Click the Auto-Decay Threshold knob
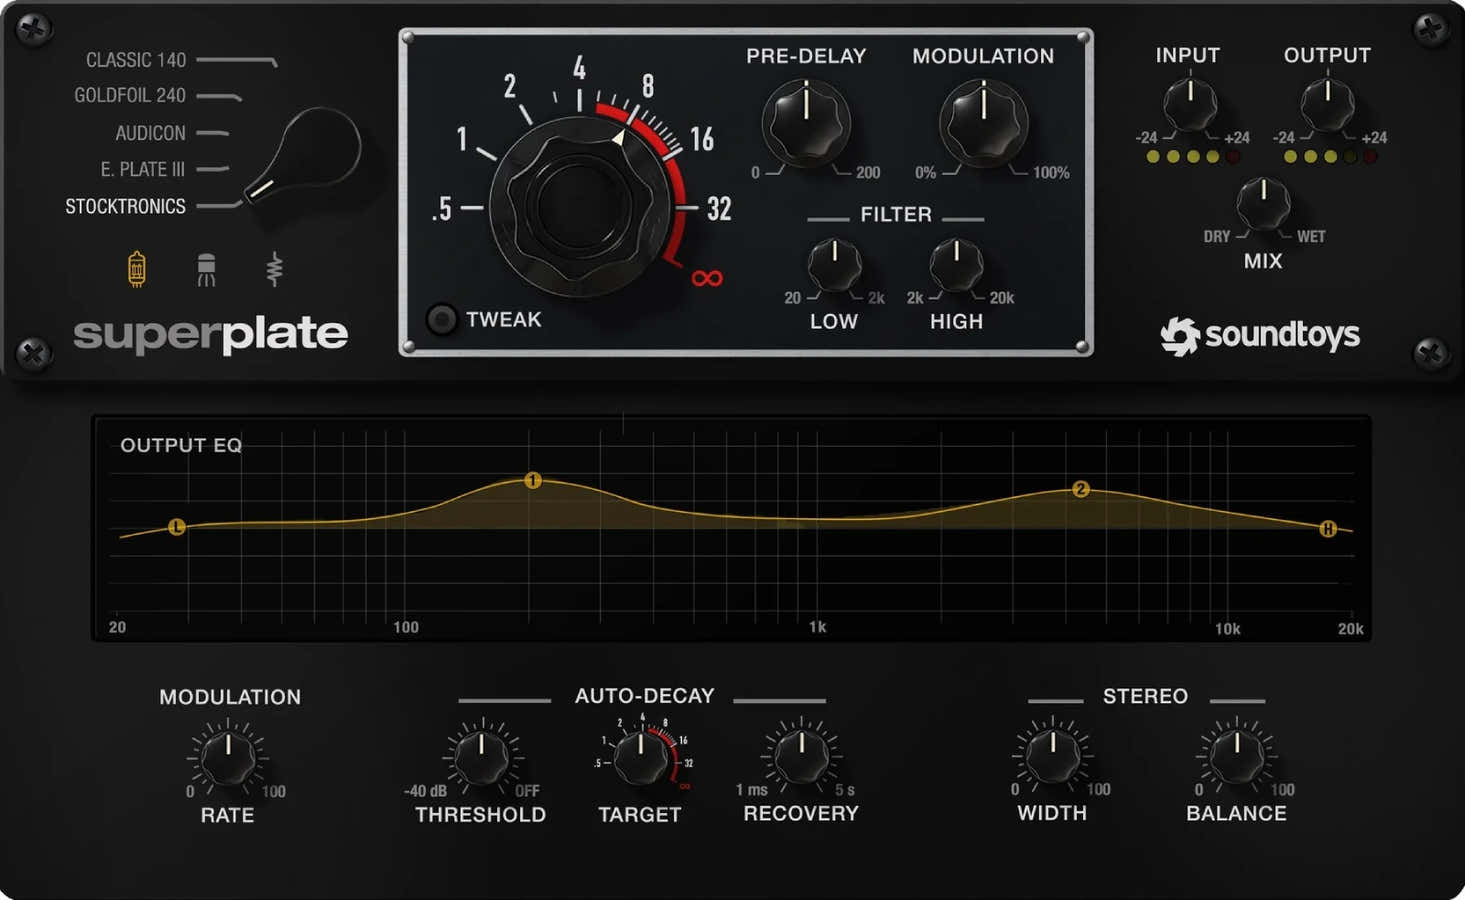The height and width of the screenshot is (900, 1465). [x=481, y=758]
